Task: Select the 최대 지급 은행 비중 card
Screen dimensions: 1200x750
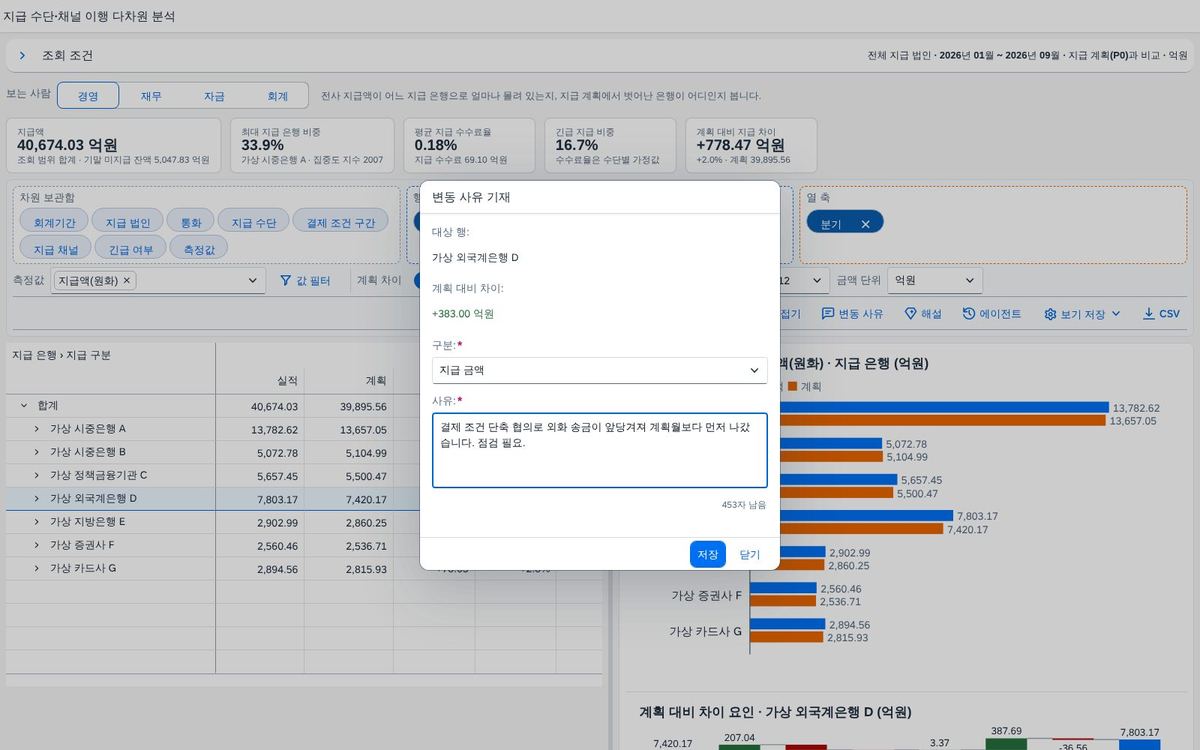Action: 314,145
